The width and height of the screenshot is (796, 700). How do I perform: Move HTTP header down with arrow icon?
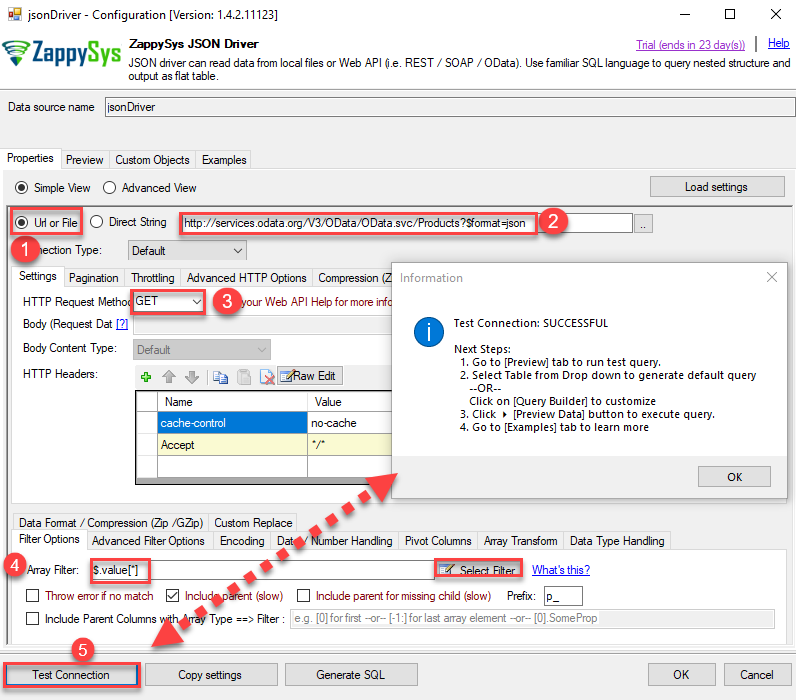192,377
